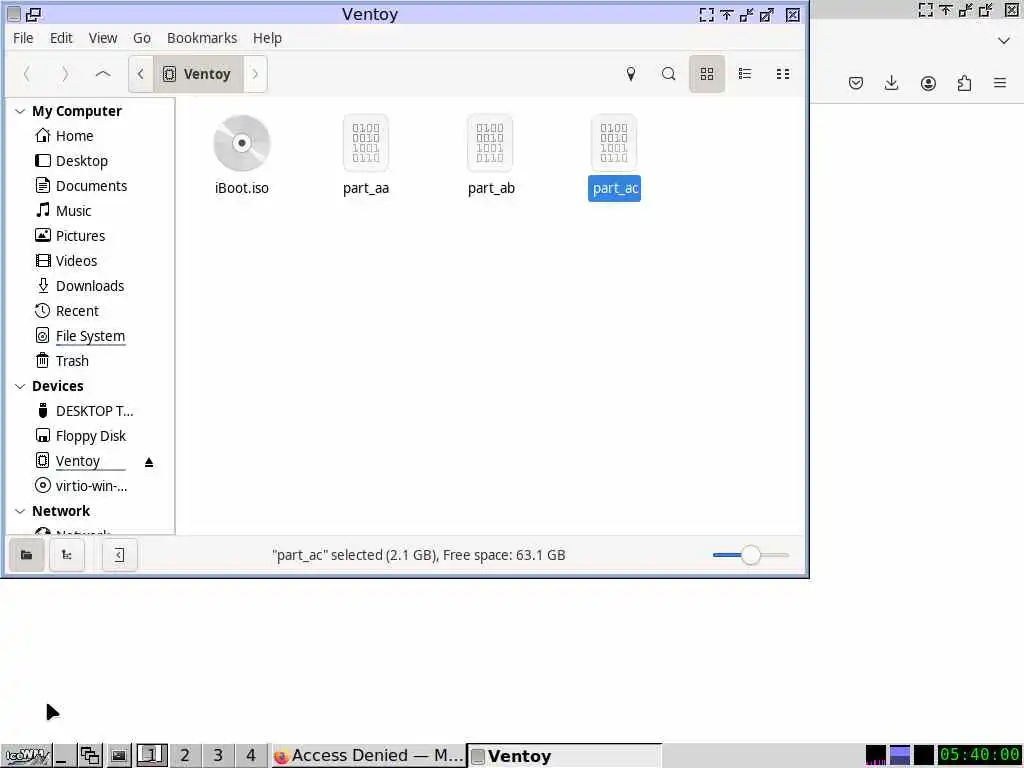
Task: Open the Bookmarks menu
Action: pos(202,38)
